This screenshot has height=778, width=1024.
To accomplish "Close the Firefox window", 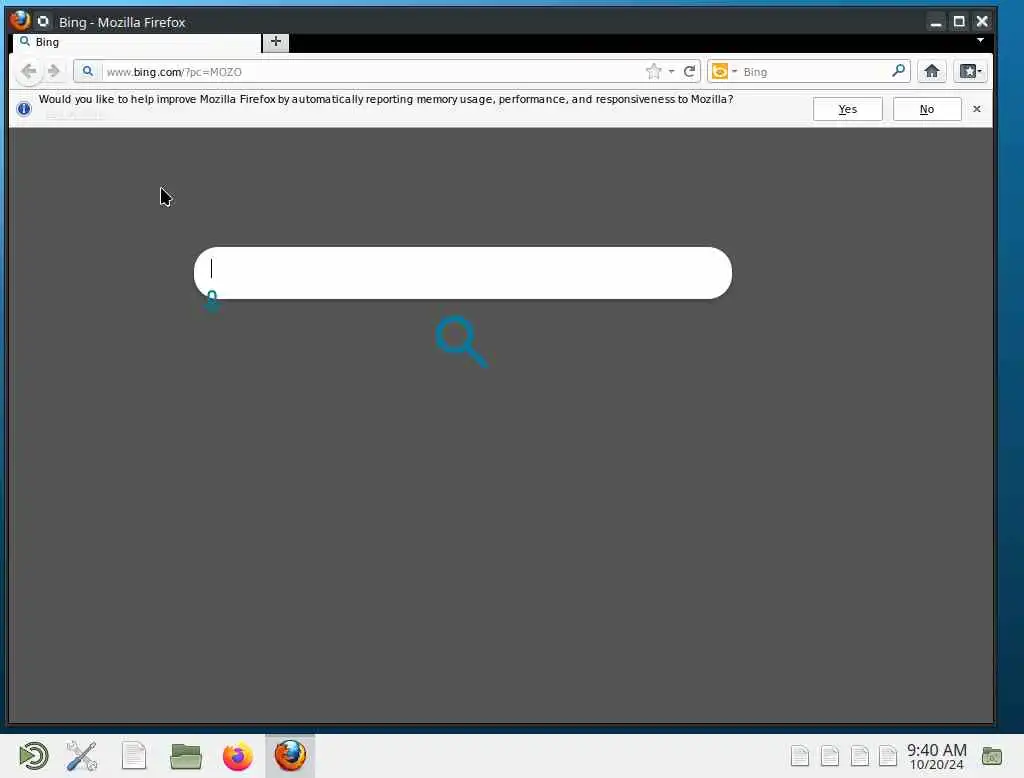I will pos(982,22).
